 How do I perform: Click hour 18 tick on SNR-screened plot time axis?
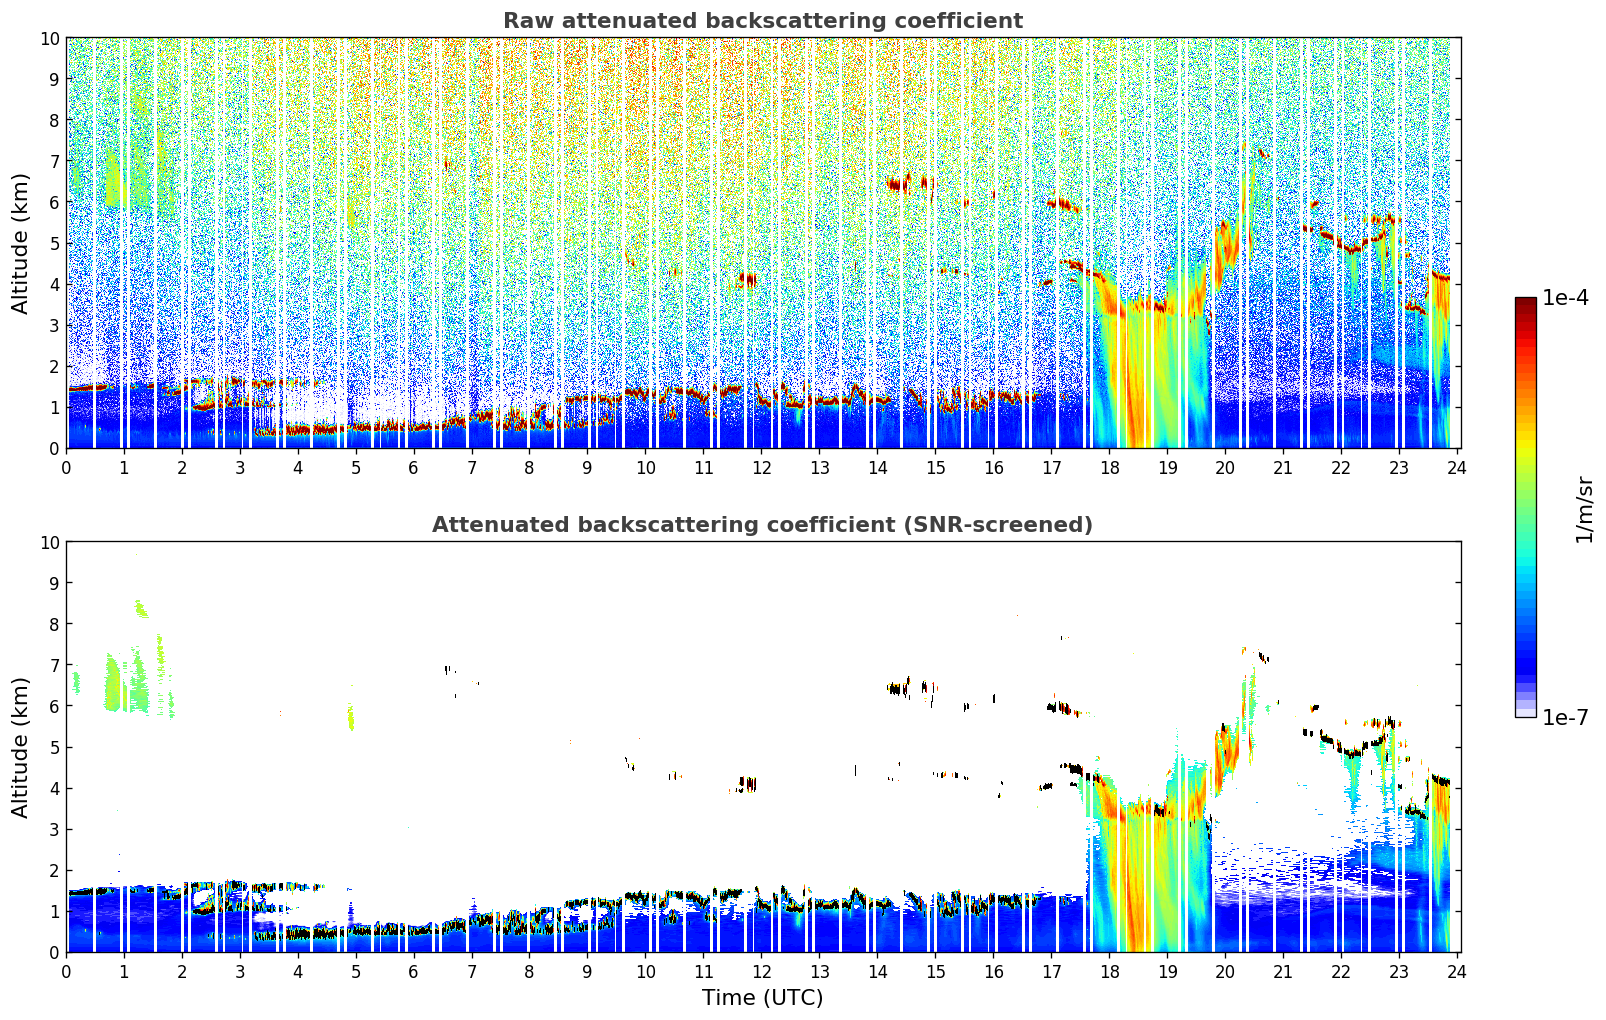tap(1109, 971)
